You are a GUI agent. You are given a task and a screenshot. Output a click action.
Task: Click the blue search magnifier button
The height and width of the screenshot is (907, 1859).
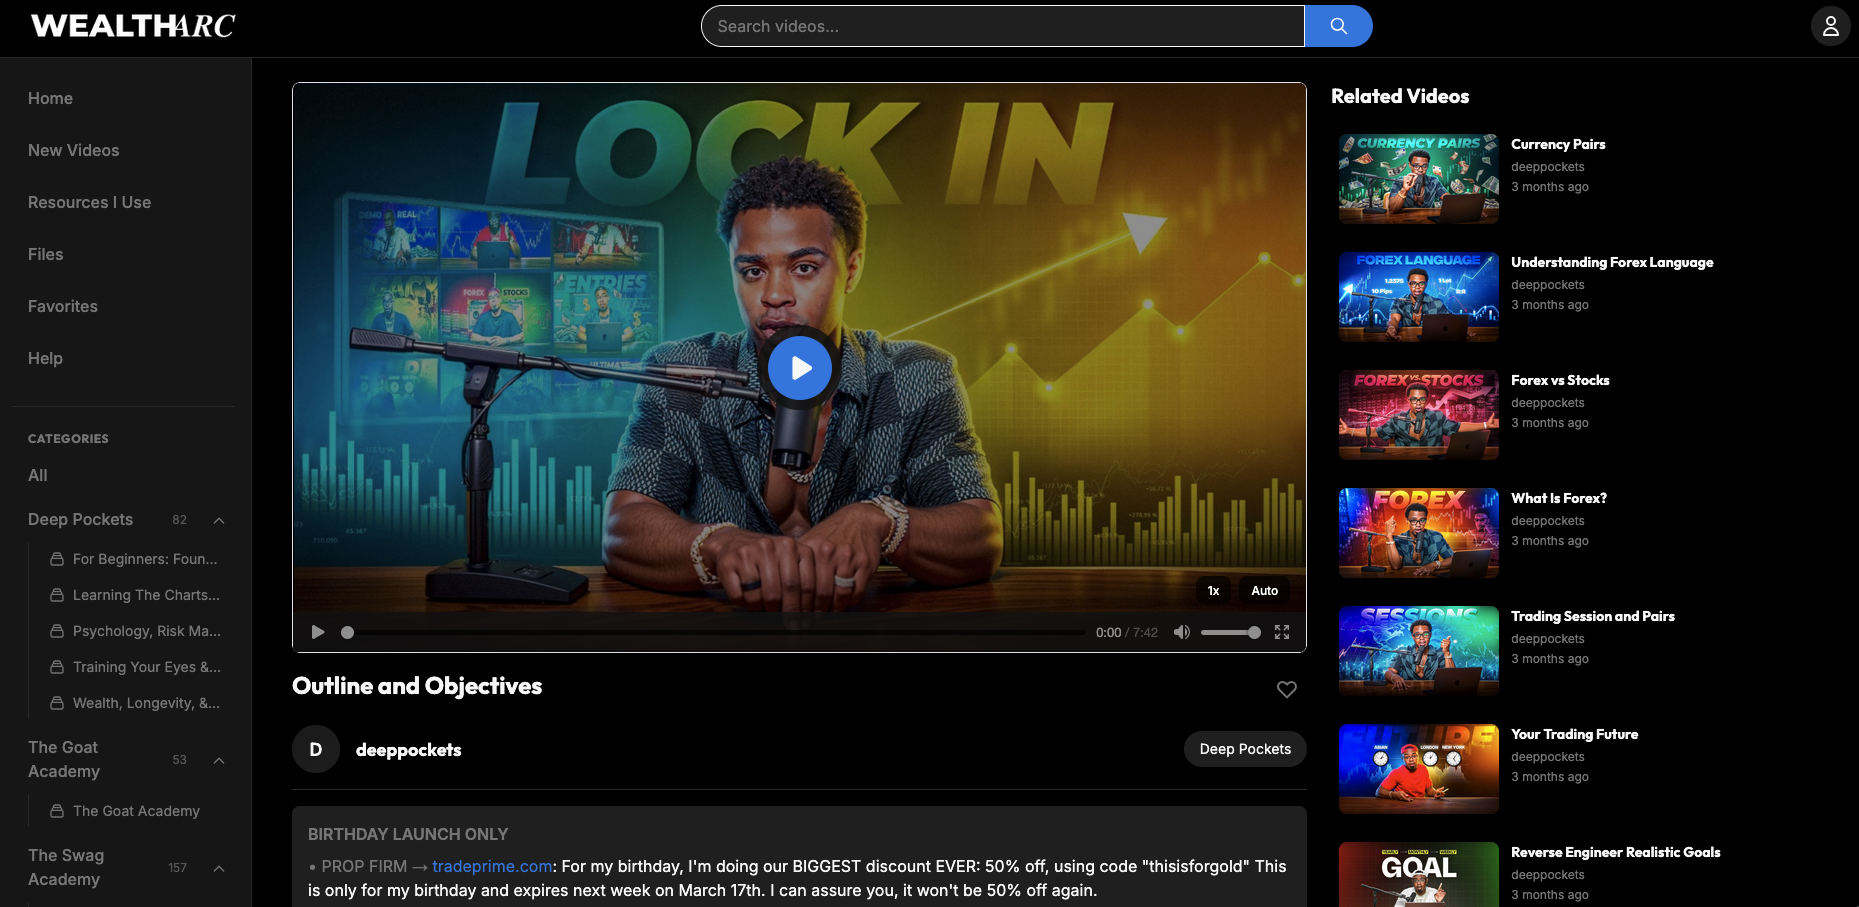1338,26
